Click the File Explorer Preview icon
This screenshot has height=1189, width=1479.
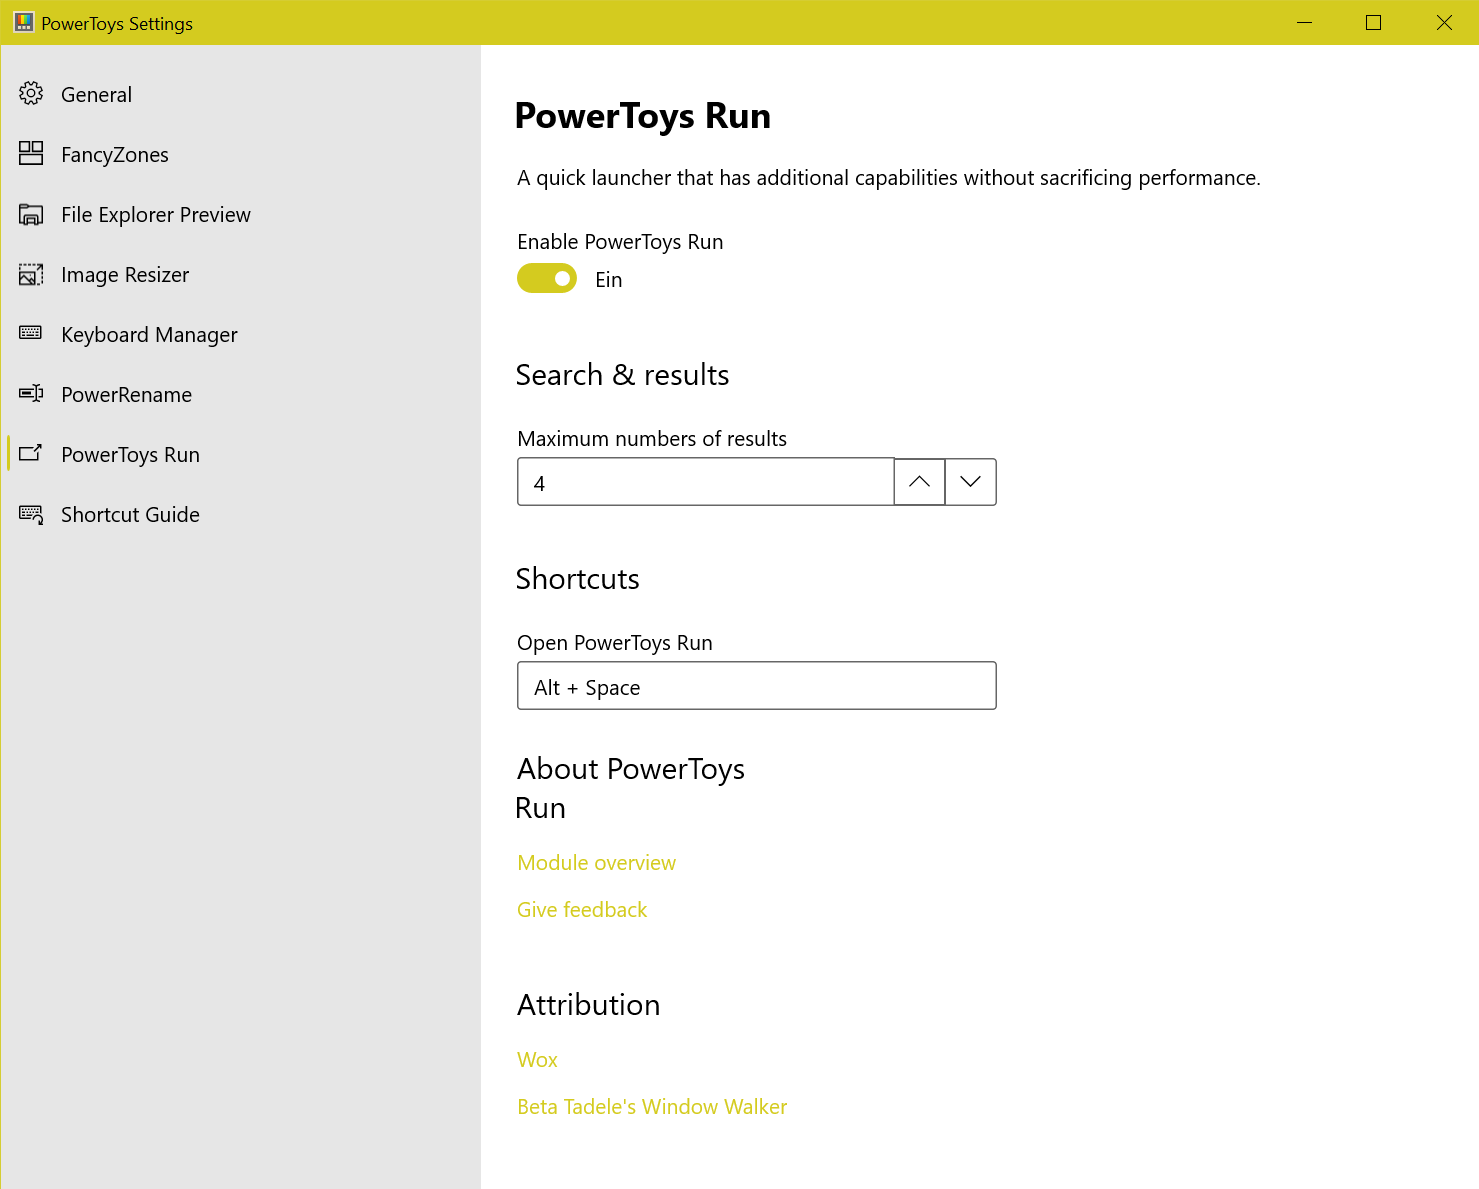pyautogui.click(x=31, y=214)
